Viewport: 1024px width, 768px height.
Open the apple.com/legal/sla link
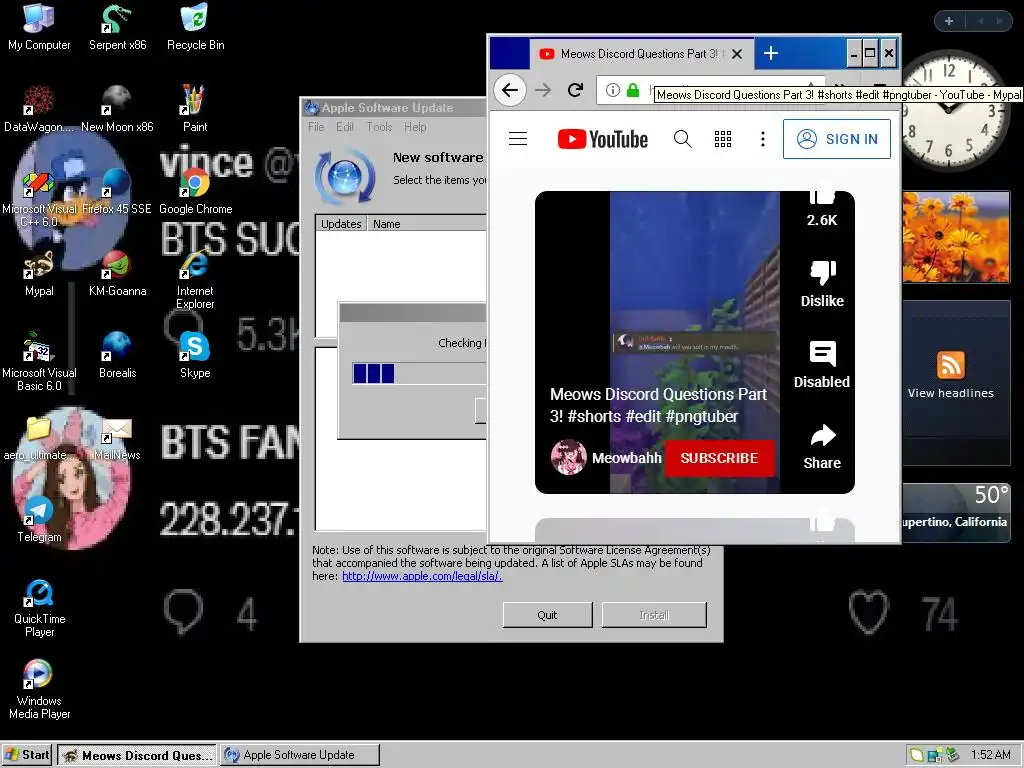tap(422, 576)
